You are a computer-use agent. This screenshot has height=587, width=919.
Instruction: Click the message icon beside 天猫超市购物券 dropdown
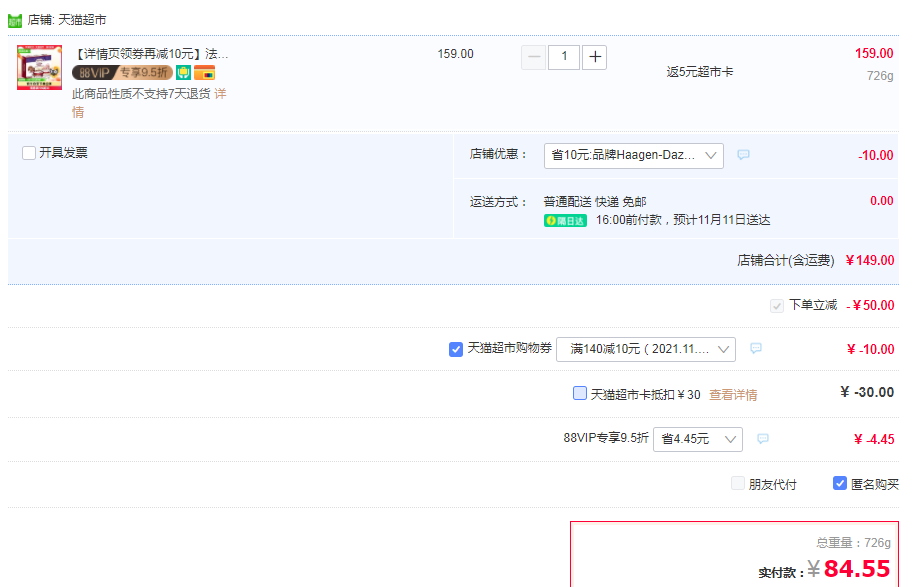[x=756, y=349]
